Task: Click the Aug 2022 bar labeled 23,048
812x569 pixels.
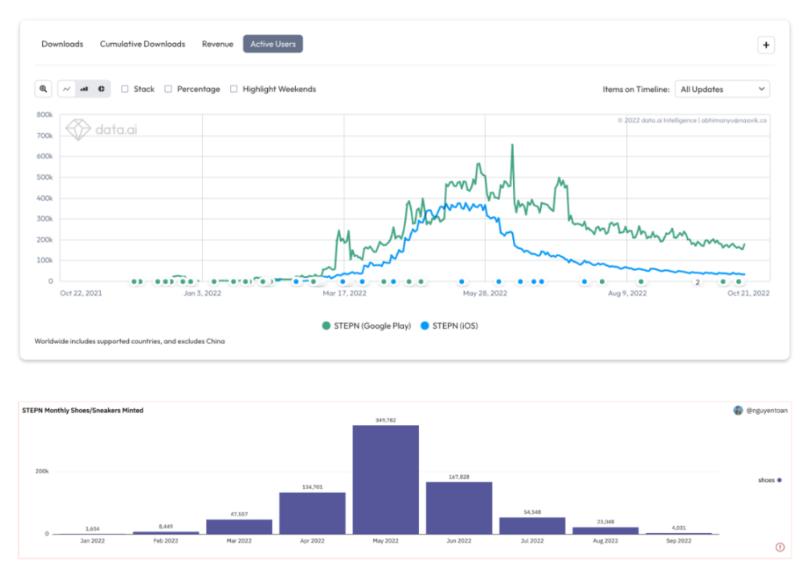Action: 605,531
